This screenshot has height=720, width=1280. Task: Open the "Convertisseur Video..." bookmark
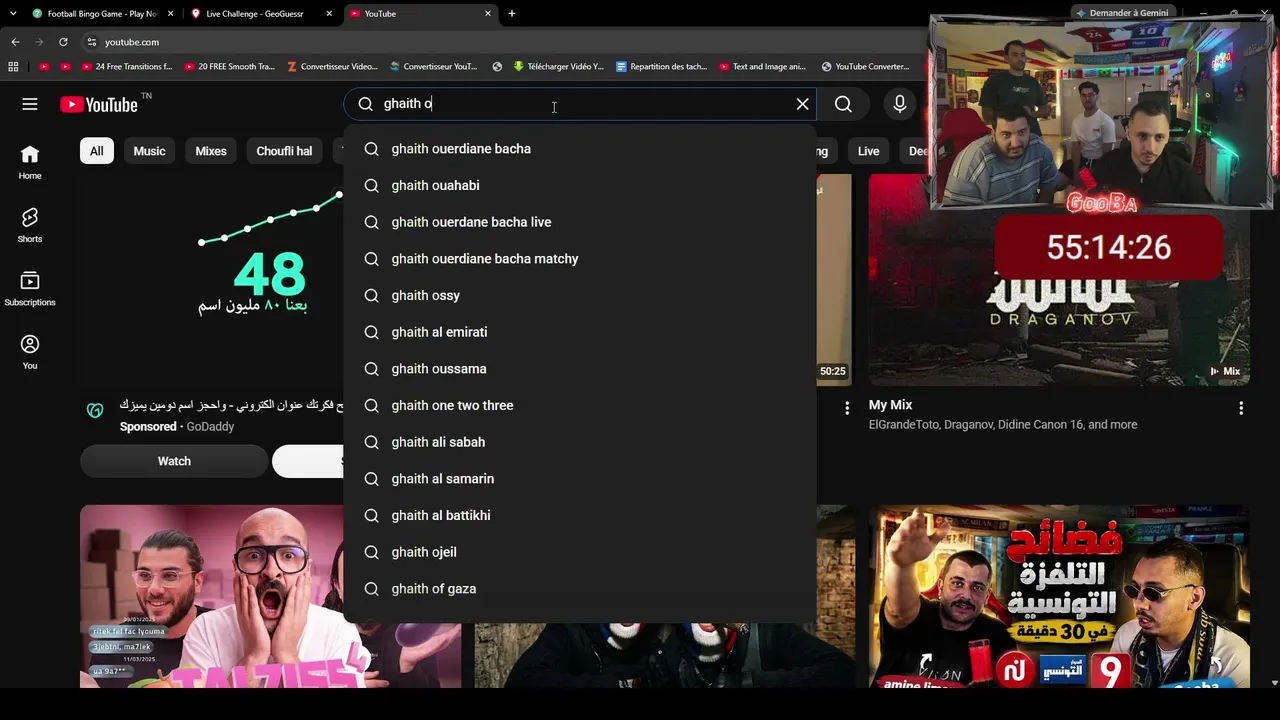[x=332, y=67]
